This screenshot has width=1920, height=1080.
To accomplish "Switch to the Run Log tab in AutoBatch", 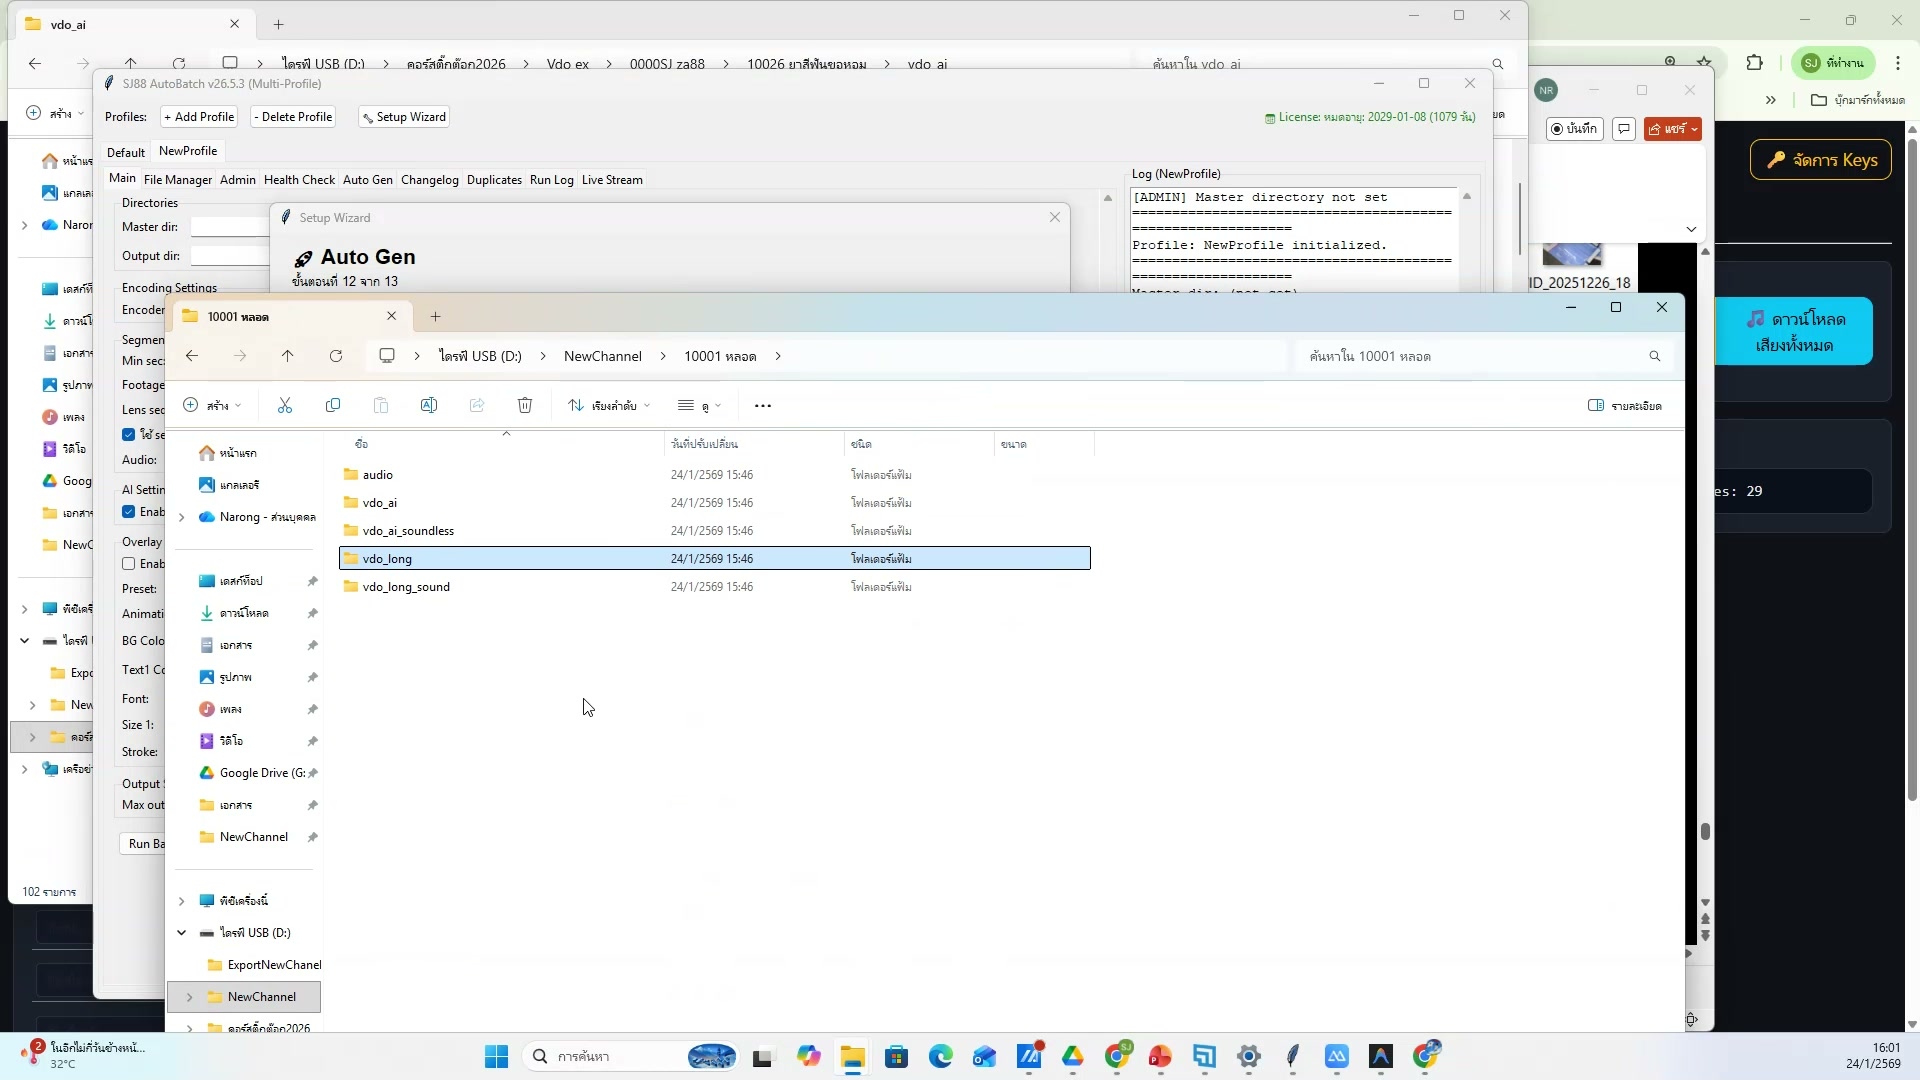I will pos(551,179).
